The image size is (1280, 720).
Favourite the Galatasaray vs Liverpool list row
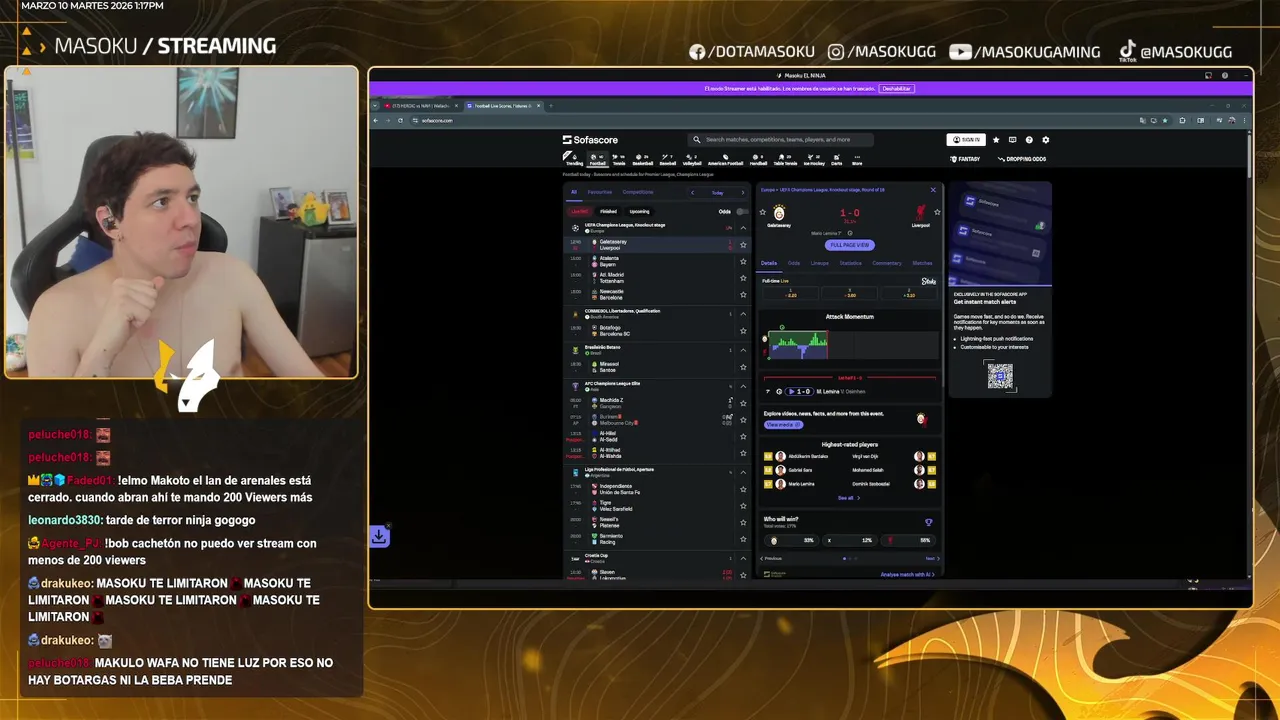pyautogui.click(x=743, y=245)
